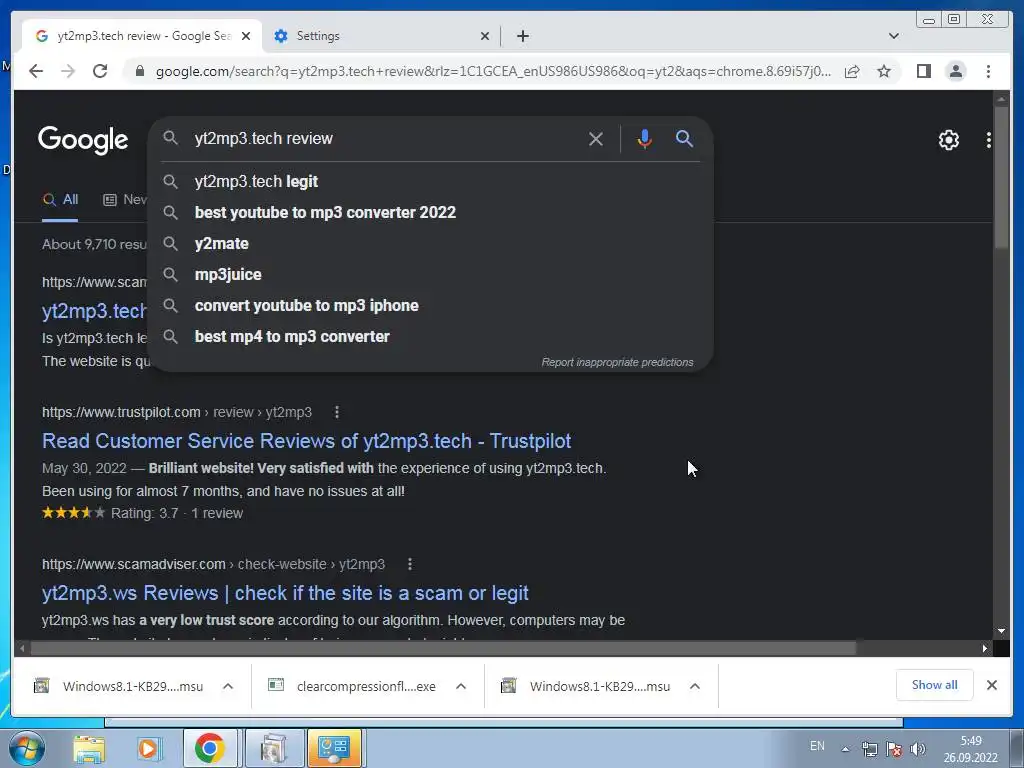Open the Chrome three-dot menu
1024x768 pixels.
click(x=988, y=71)
